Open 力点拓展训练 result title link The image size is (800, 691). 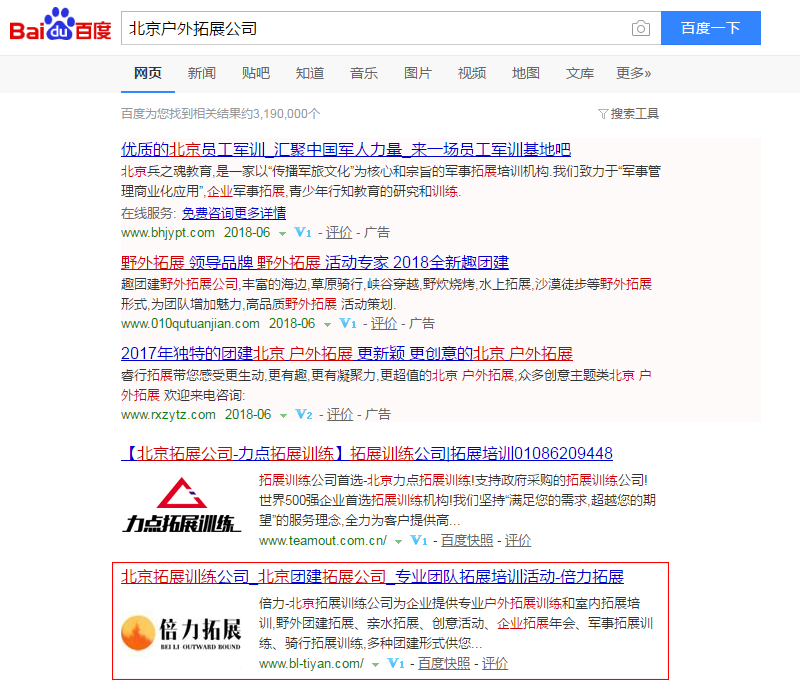[367, 453]
